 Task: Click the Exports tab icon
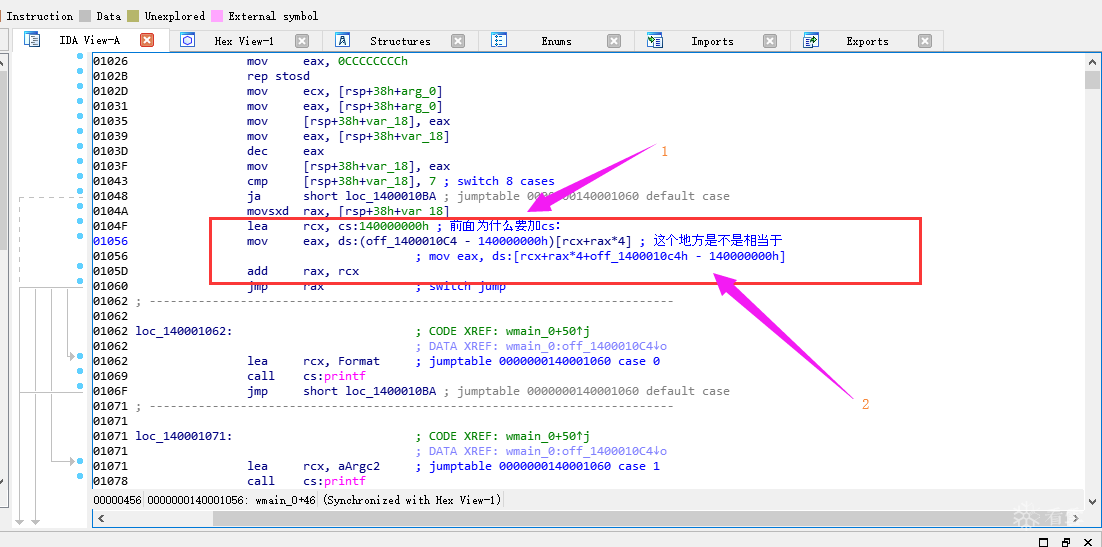810,40
